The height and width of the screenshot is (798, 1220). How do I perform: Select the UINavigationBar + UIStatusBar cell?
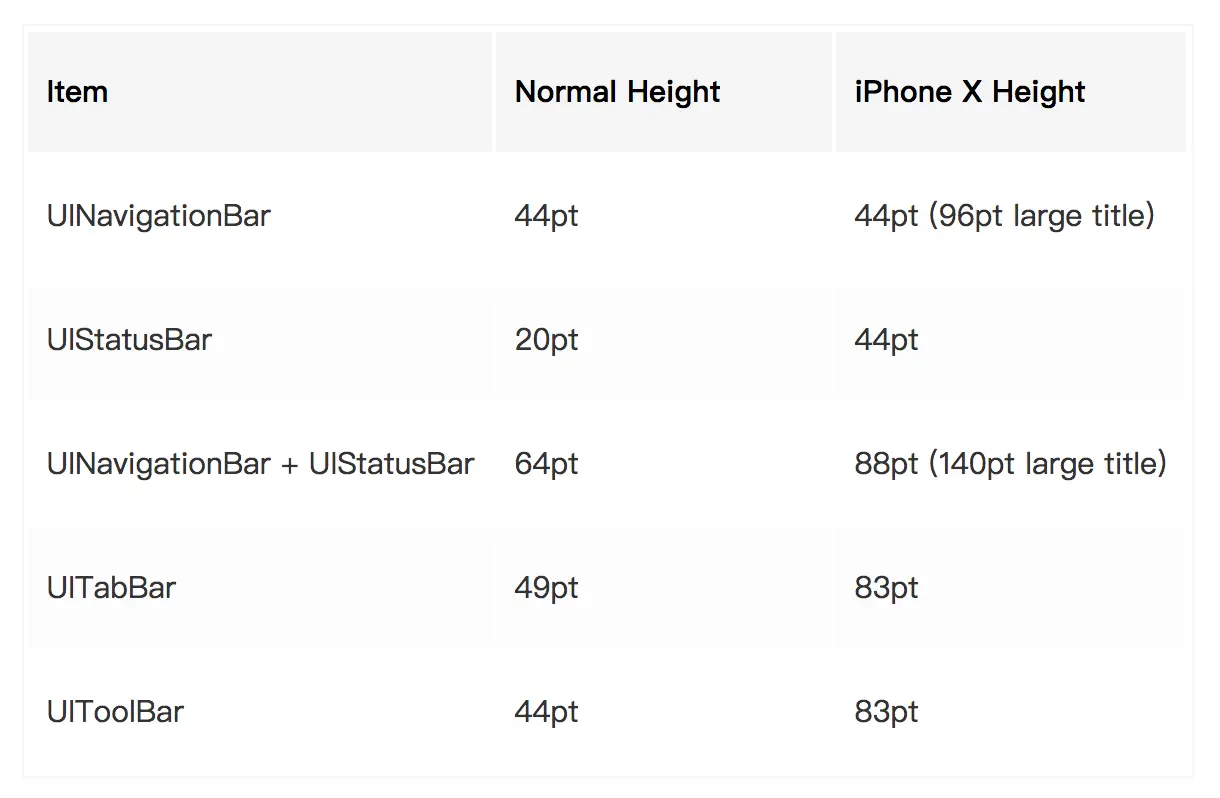[260, 464]
